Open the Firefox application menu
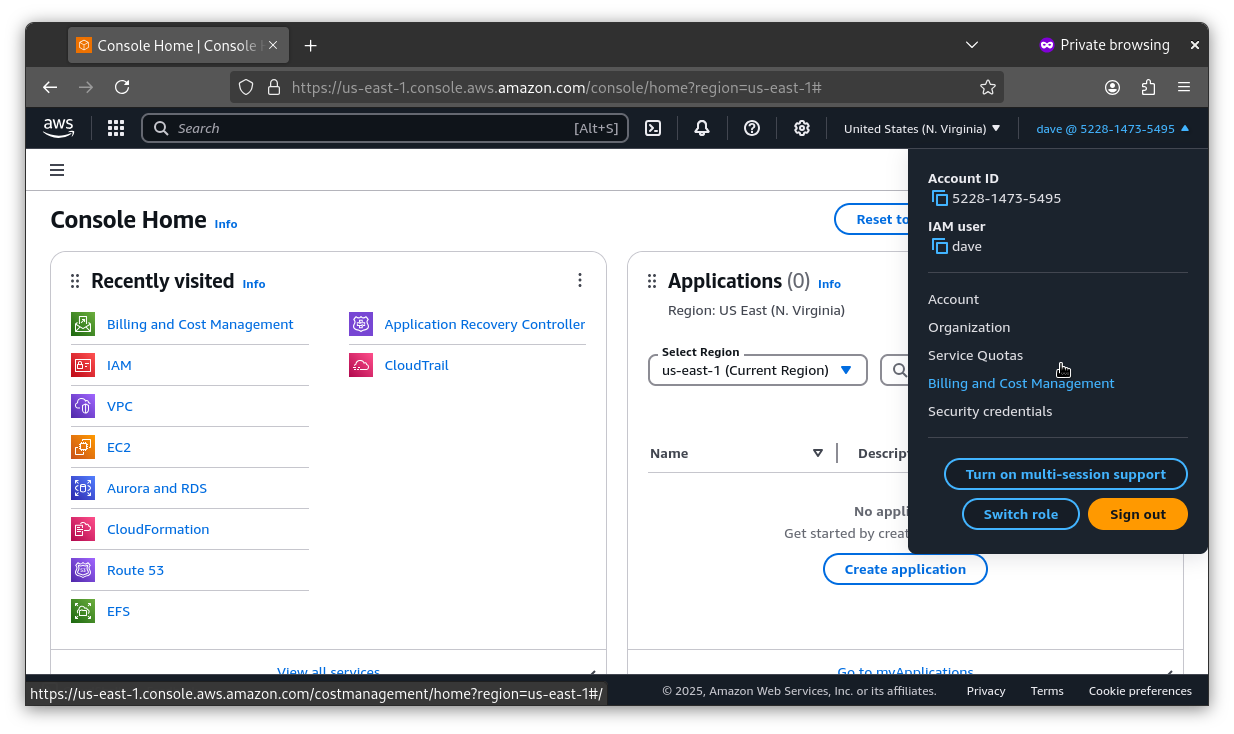The width and height of the screenshot is (1234, 734). pos(1184,87)
